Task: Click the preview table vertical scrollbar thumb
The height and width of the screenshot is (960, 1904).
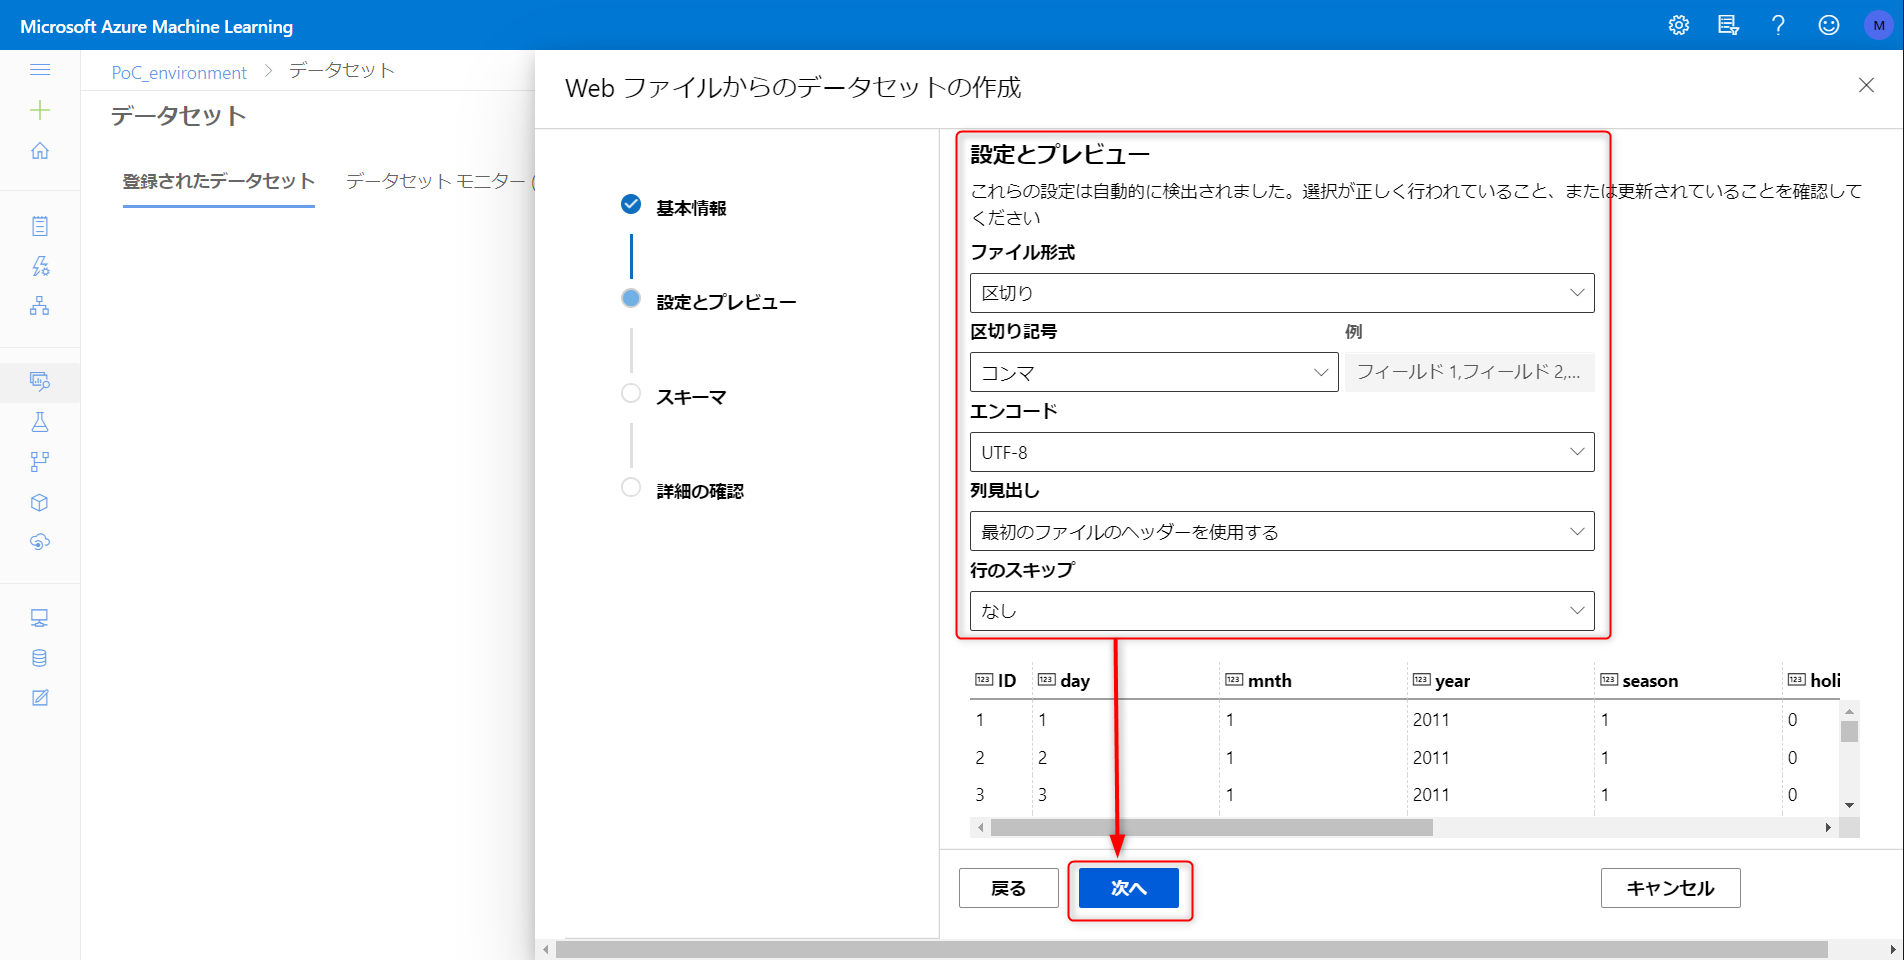Action: tap(1850, 731)
